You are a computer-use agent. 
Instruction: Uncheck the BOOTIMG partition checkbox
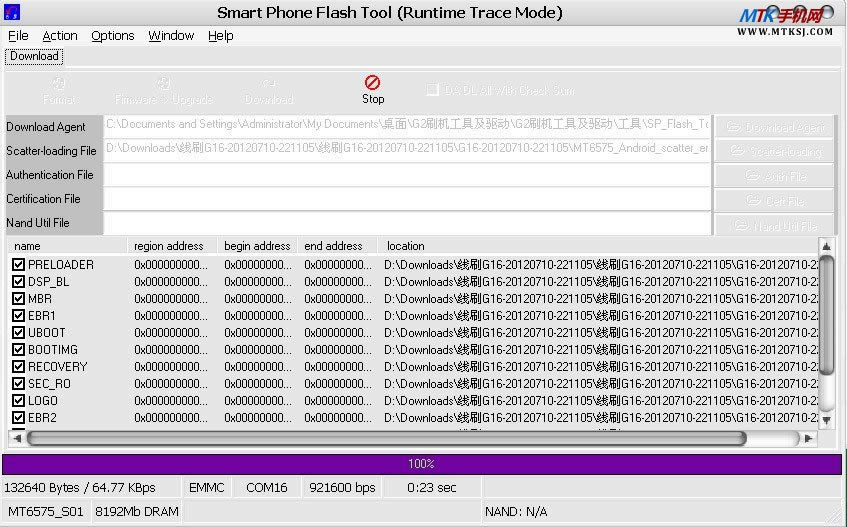pyautogui.click(x=19, y=350)
